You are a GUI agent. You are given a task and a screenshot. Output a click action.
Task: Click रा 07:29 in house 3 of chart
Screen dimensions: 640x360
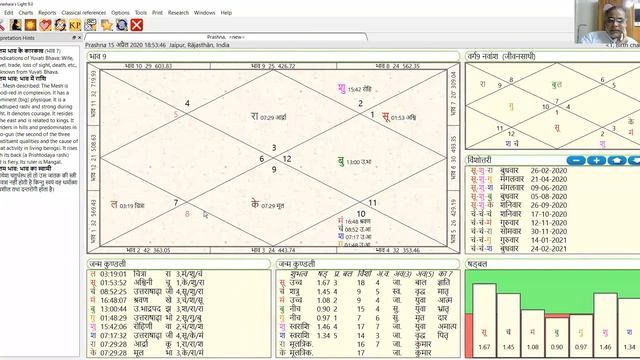(269, 117)
